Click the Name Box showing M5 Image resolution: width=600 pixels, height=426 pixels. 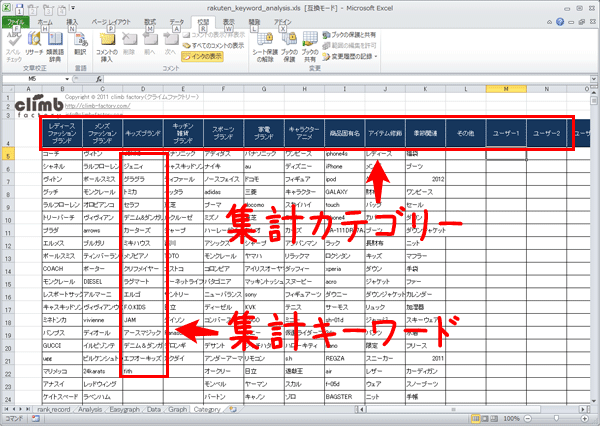coord(33,79)
